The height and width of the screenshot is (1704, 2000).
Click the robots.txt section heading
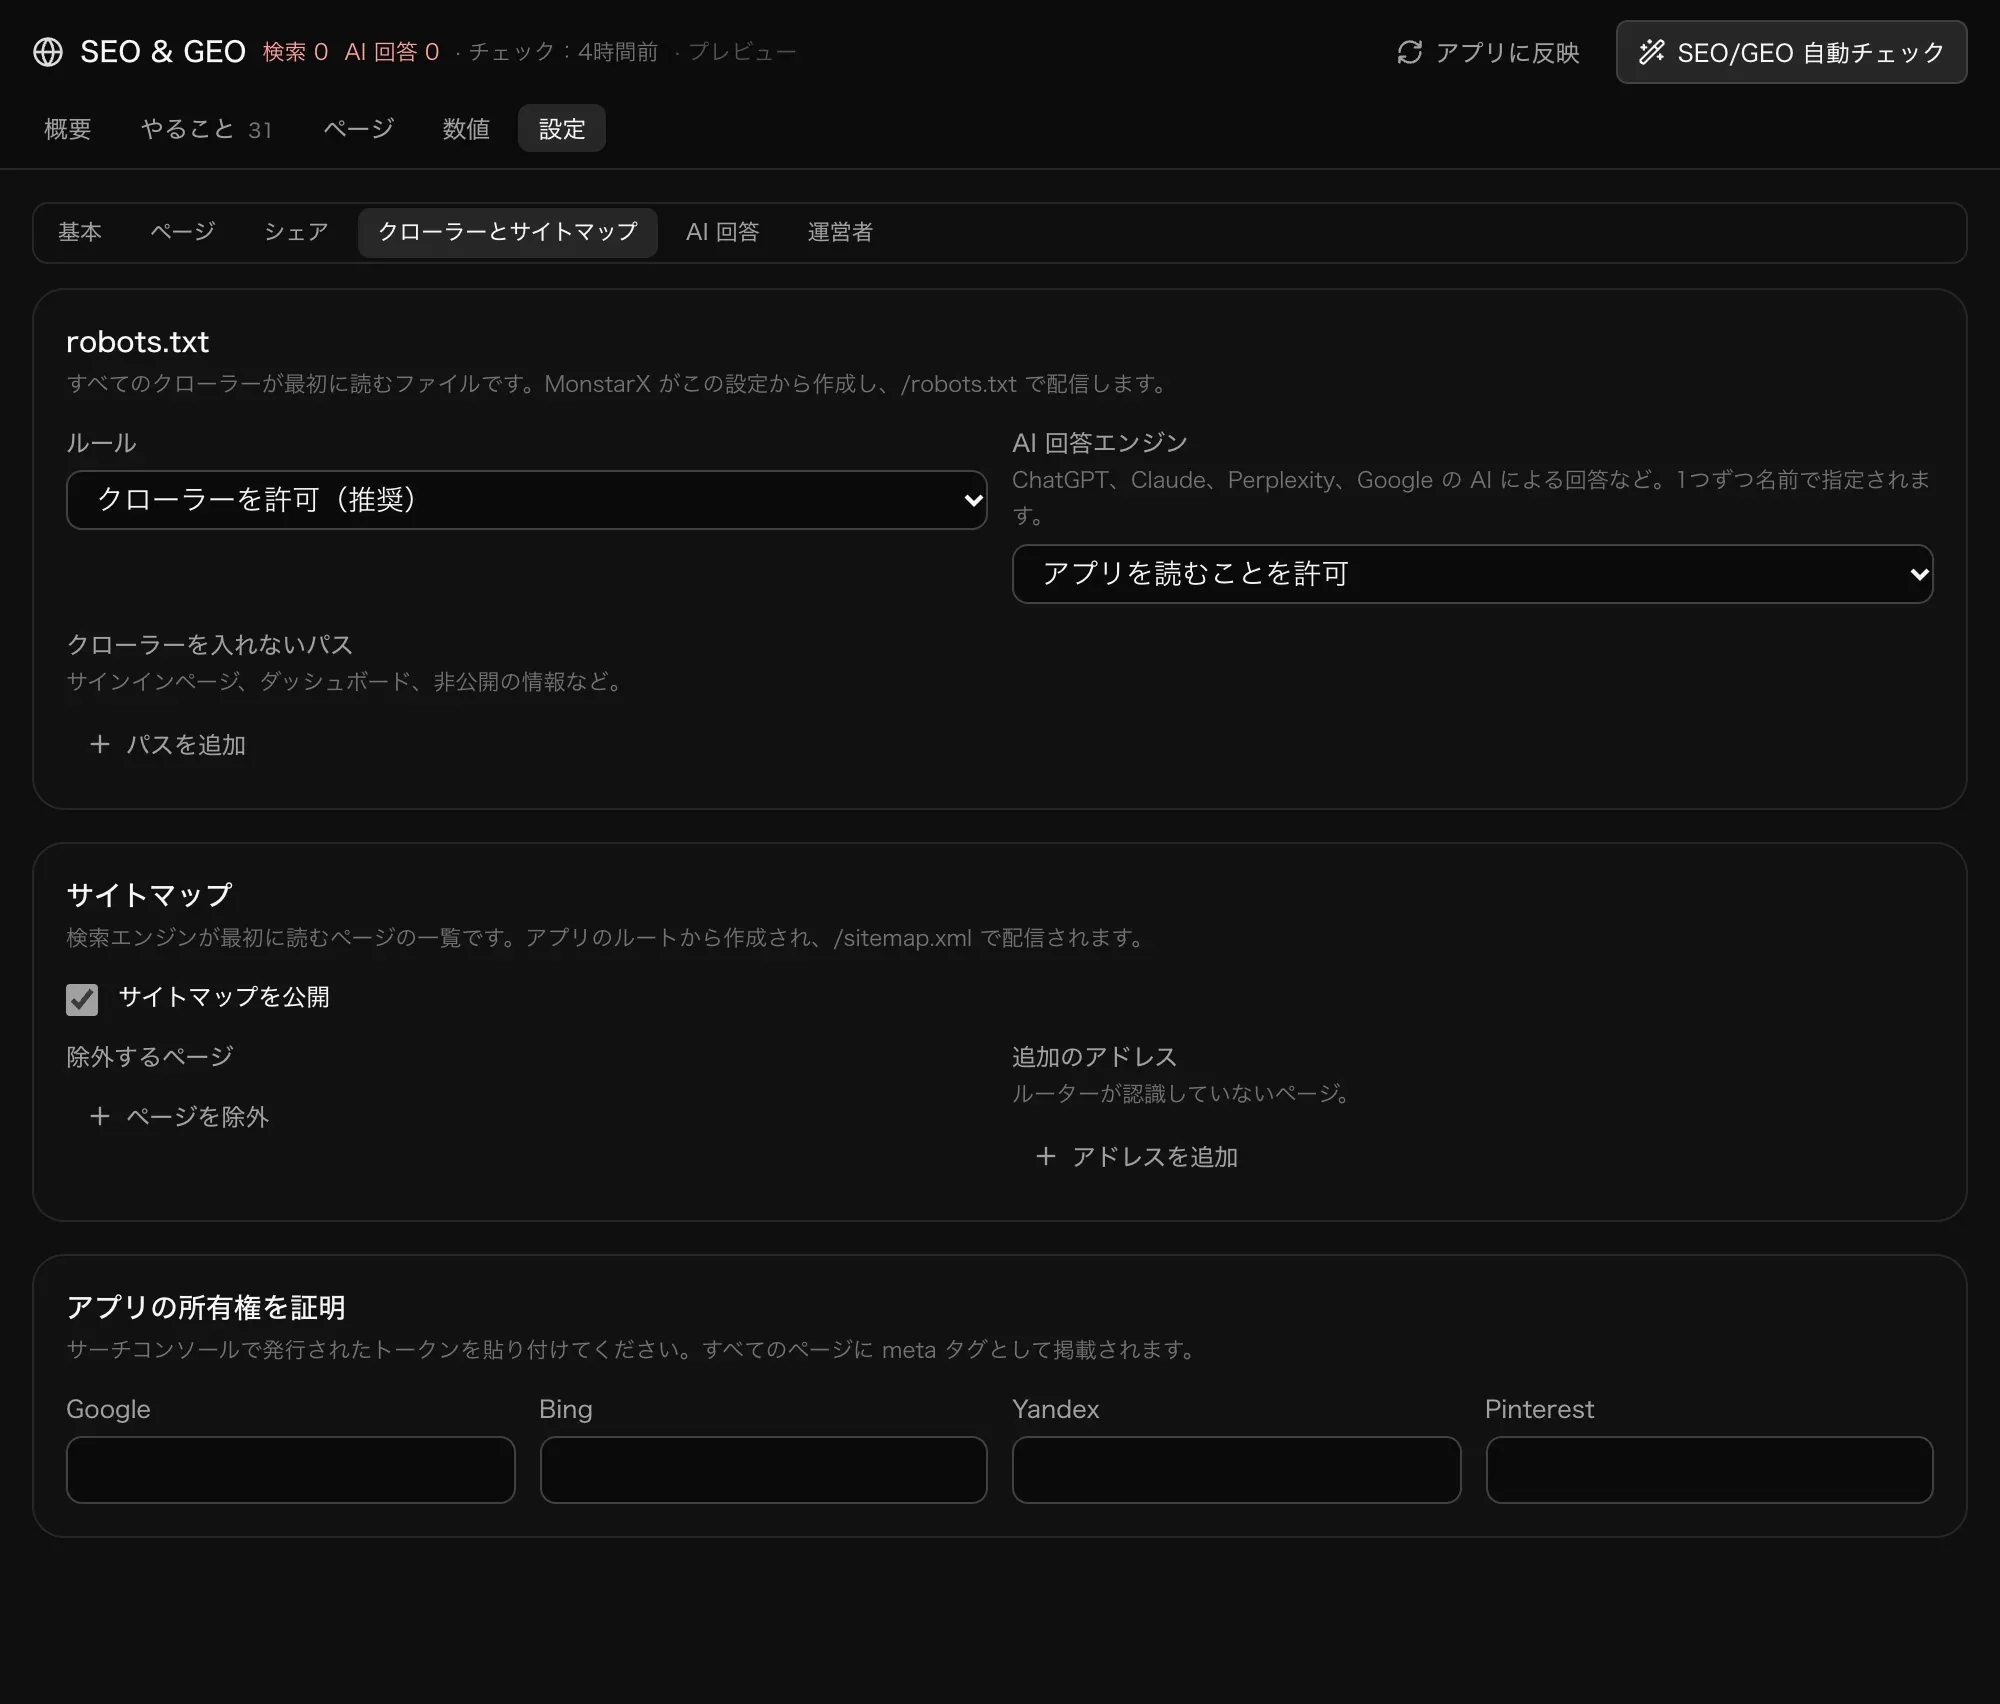click(138, 342)
